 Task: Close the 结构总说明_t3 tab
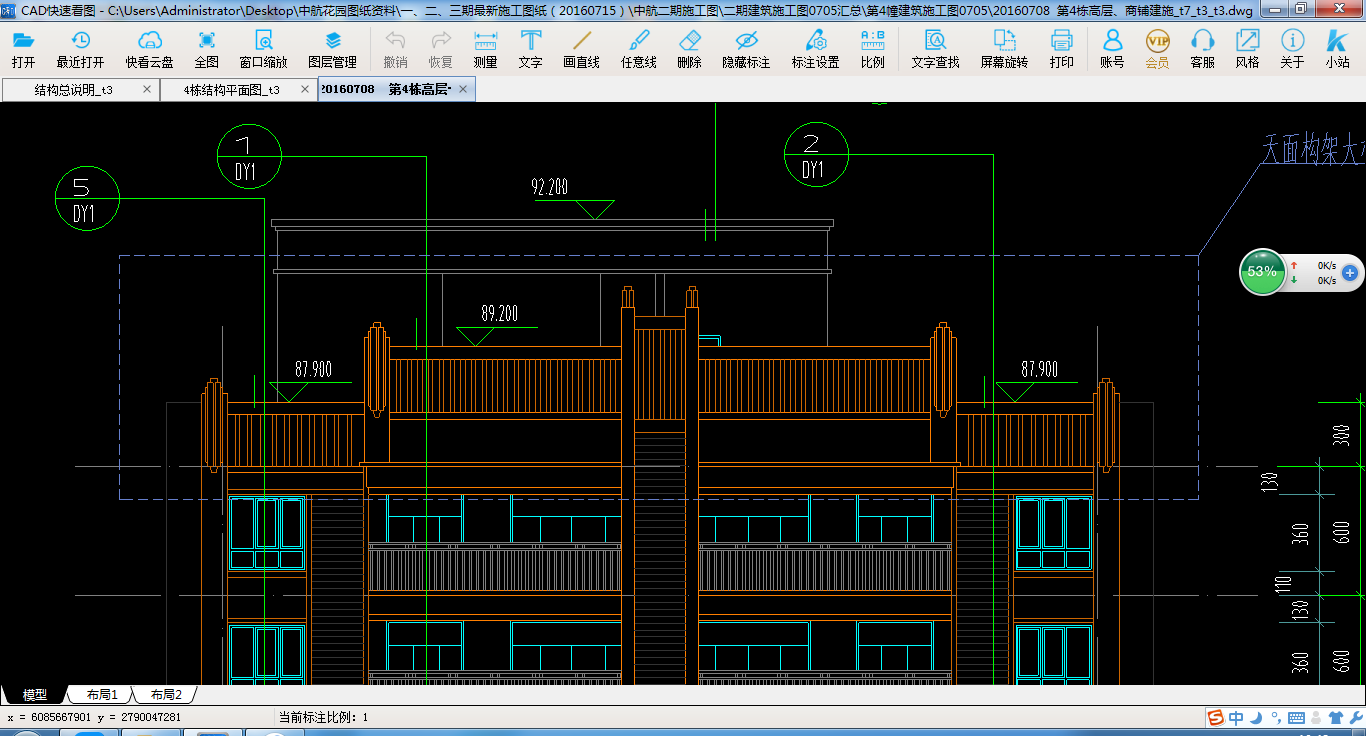[x=147, y=89]
